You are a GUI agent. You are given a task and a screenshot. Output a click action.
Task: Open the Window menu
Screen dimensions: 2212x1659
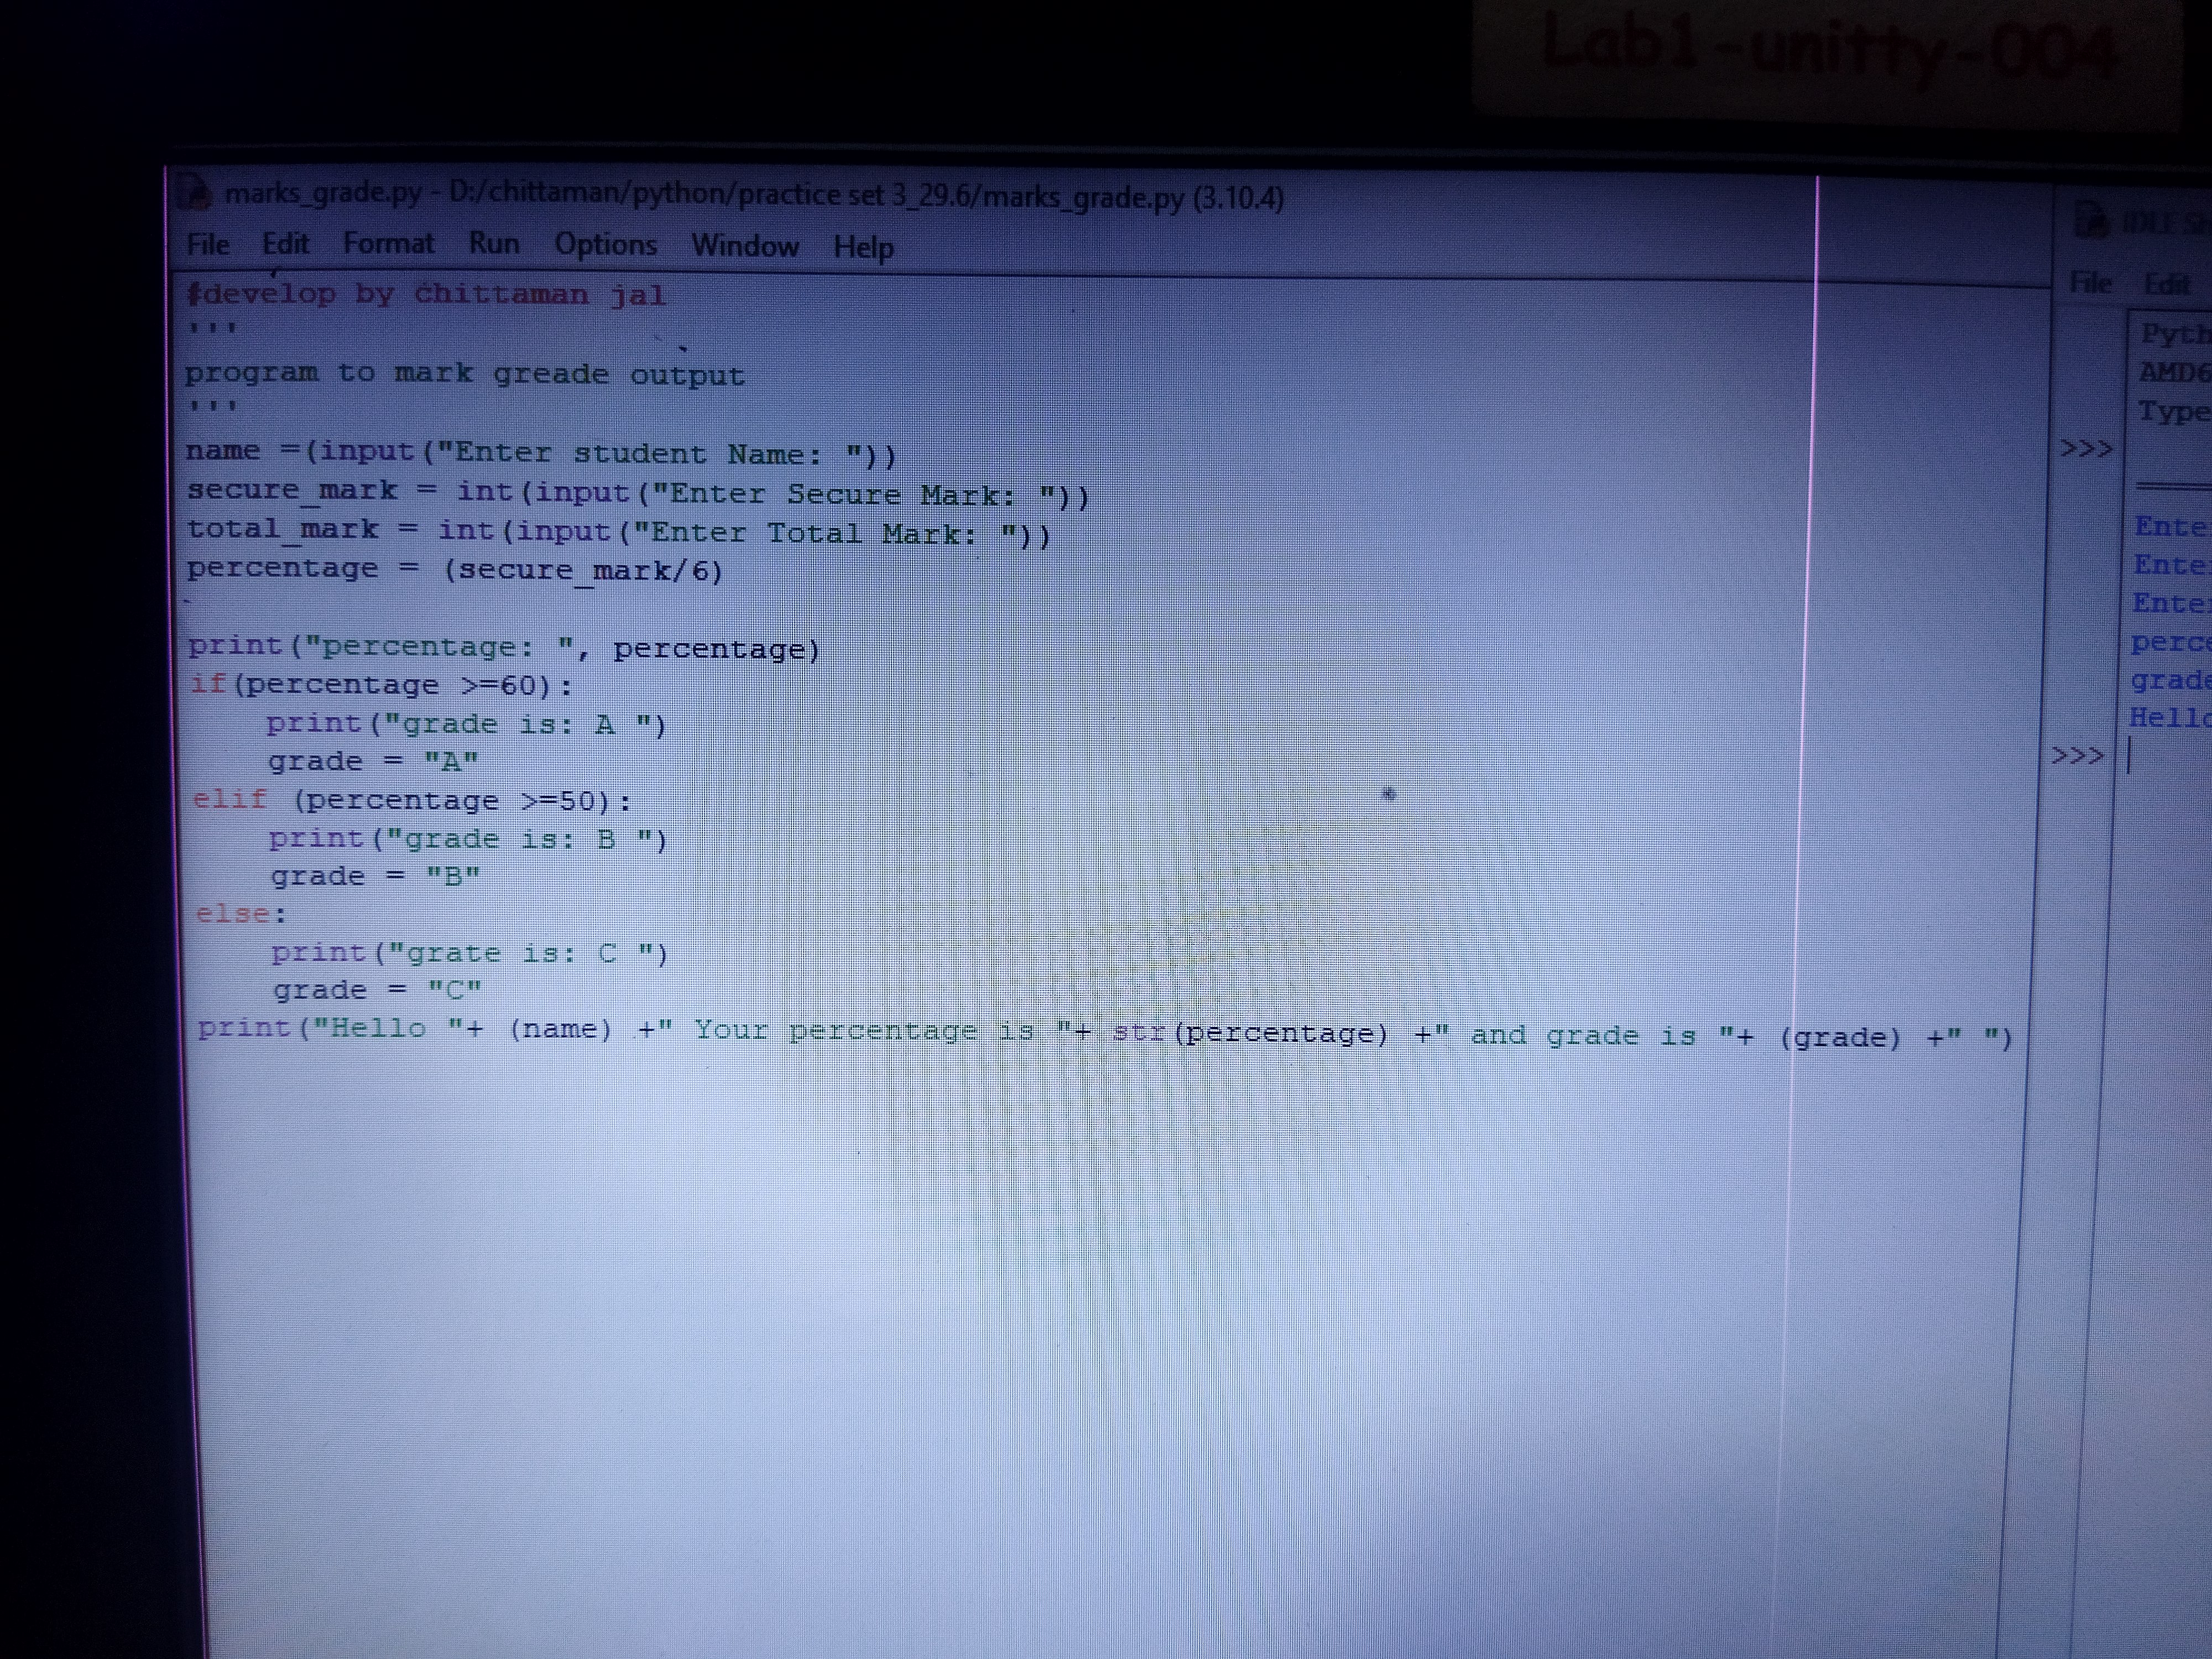(x=744, y=246)
